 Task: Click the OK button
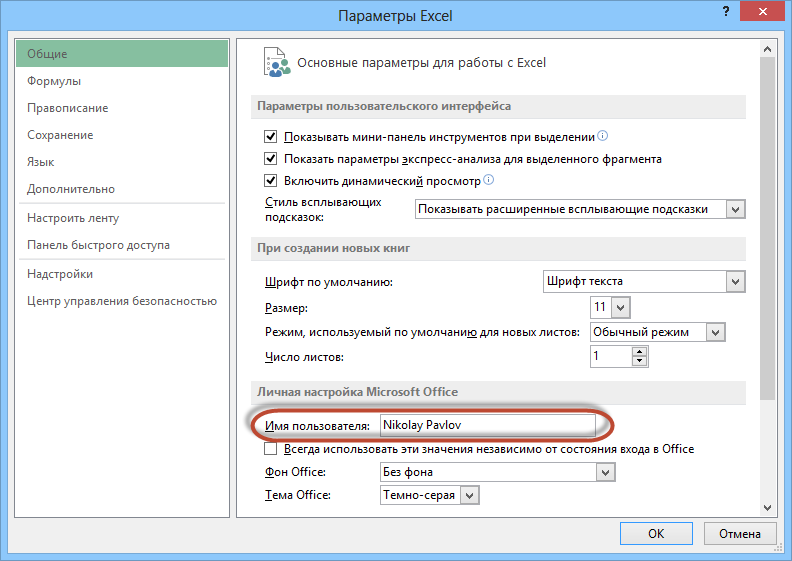(656, 534)
